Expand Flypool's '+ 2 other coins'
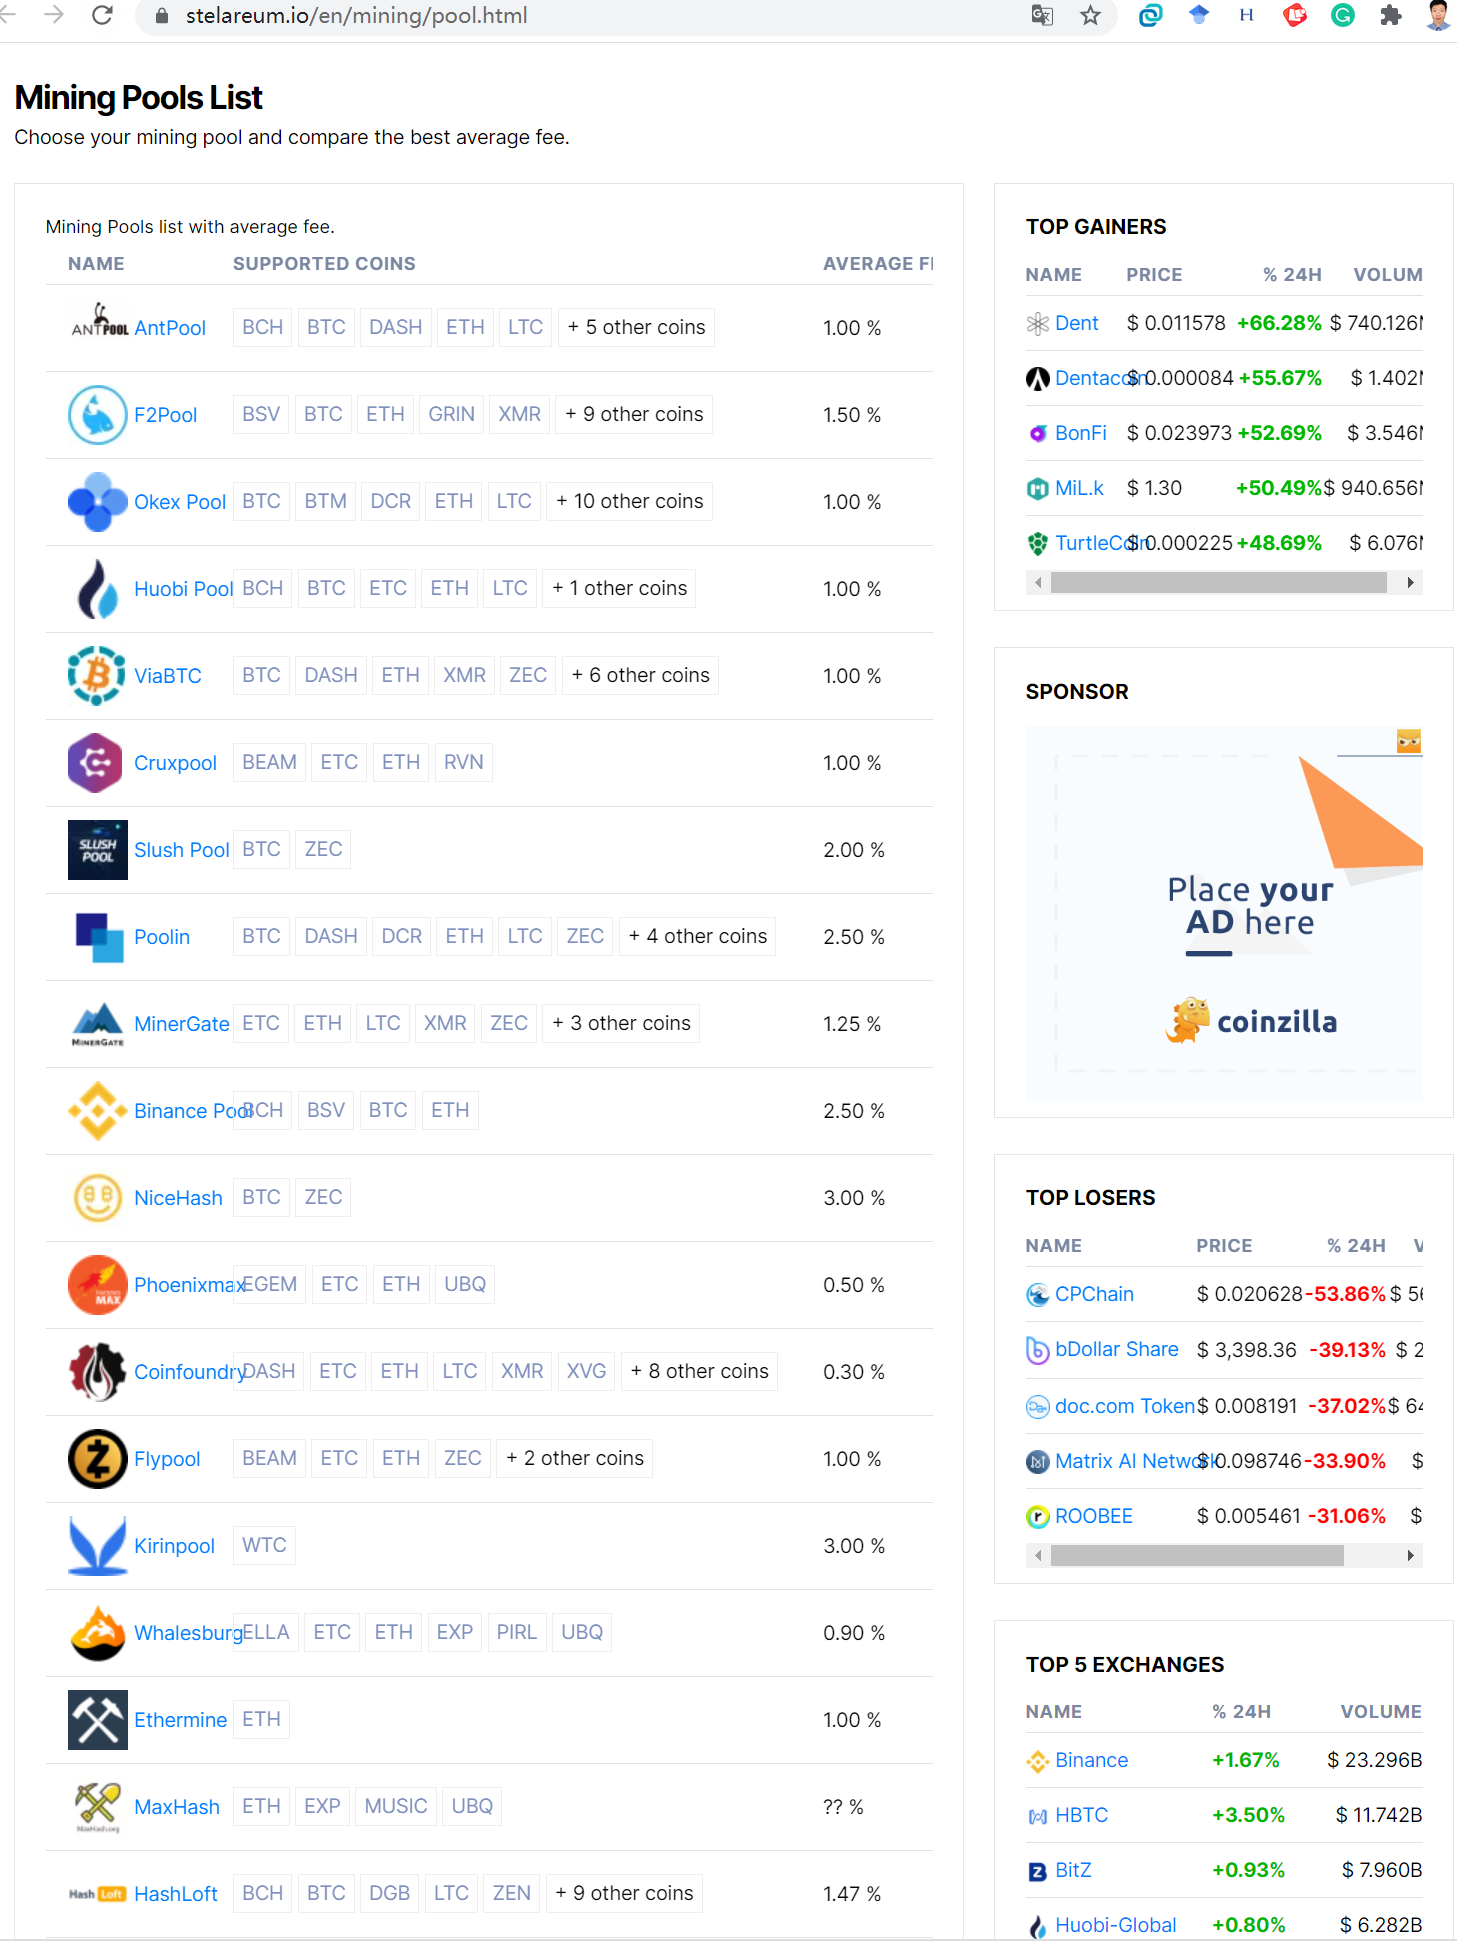This screenshot has width=1457, height=1942. coord(575,1459)
